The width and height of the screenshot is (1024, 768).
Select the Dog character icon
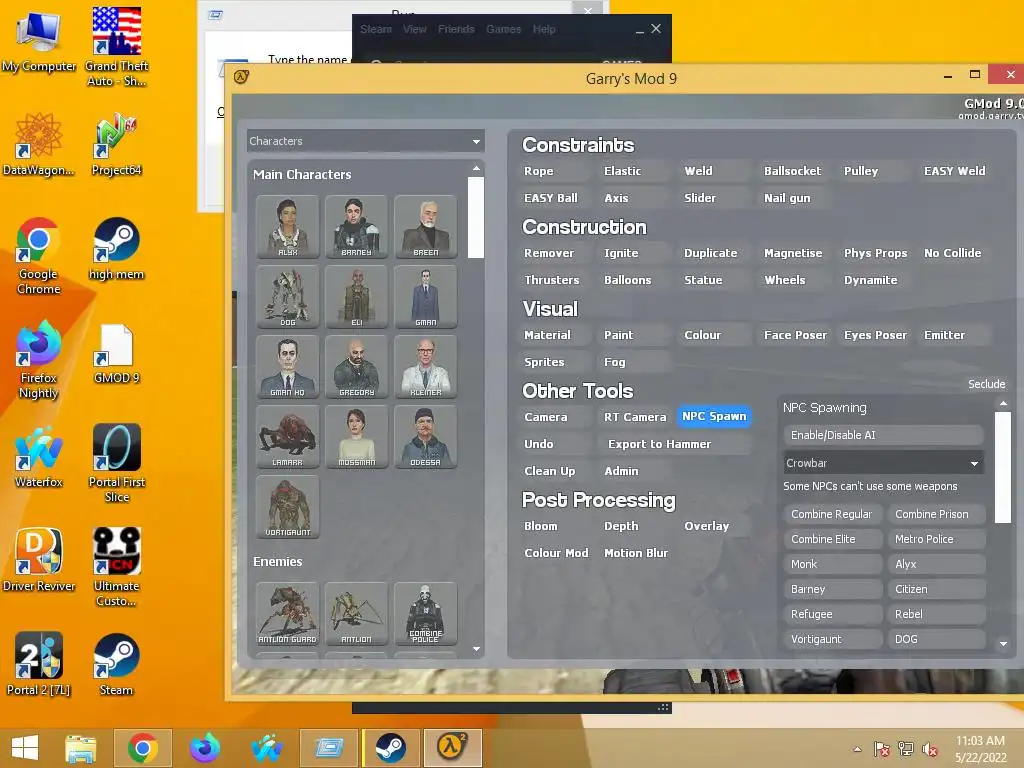point(287,296)
